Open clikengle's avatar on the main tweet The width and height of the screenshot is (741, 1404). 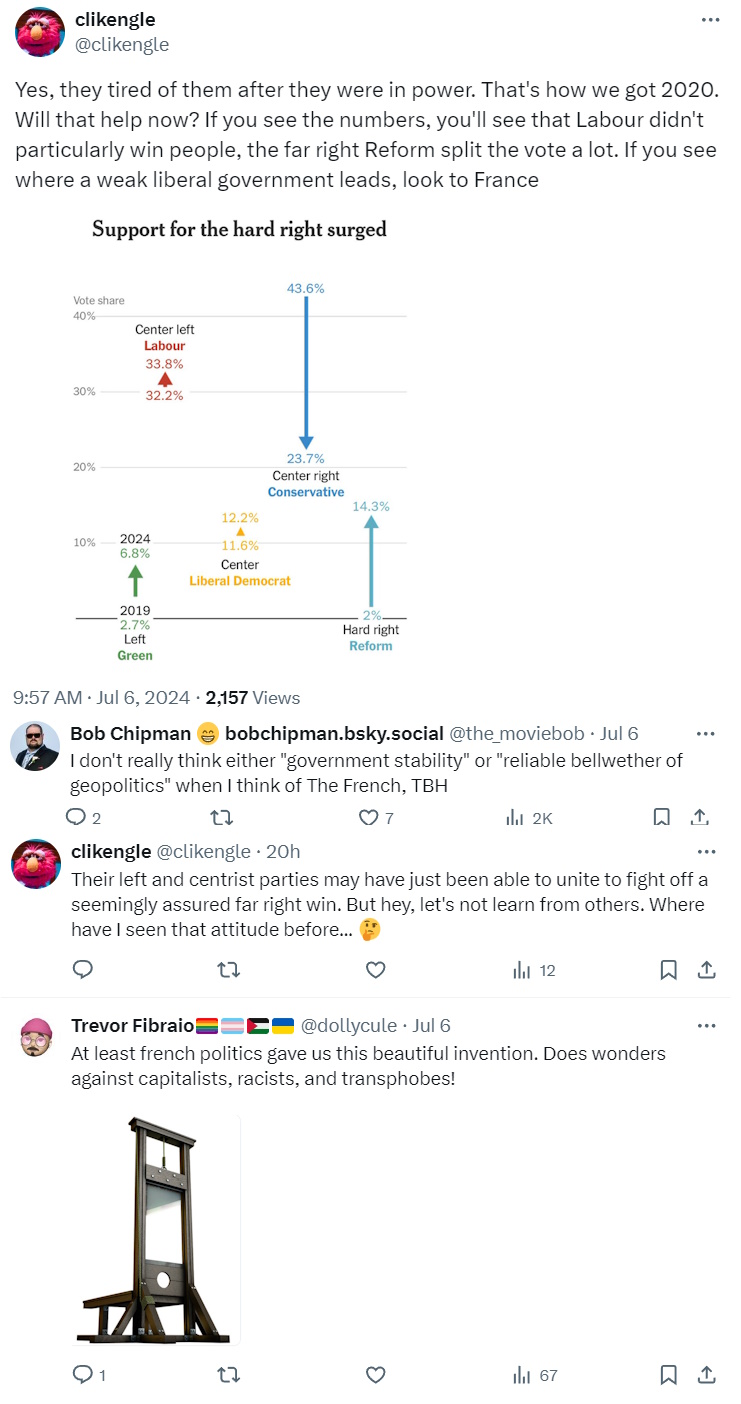click(40, 32)
